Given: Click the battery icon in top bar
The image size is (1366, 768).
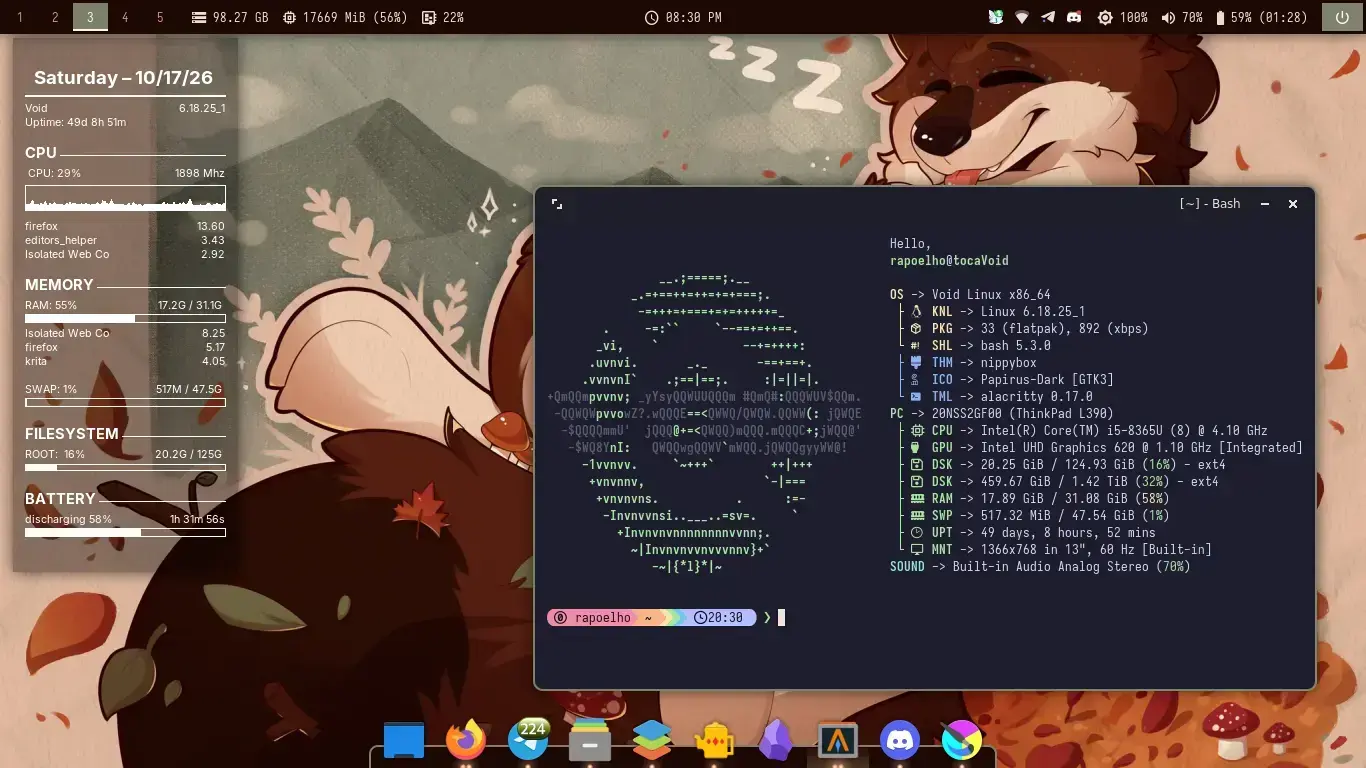Looking at the screenshot, I should click(x=1220, y=18).
